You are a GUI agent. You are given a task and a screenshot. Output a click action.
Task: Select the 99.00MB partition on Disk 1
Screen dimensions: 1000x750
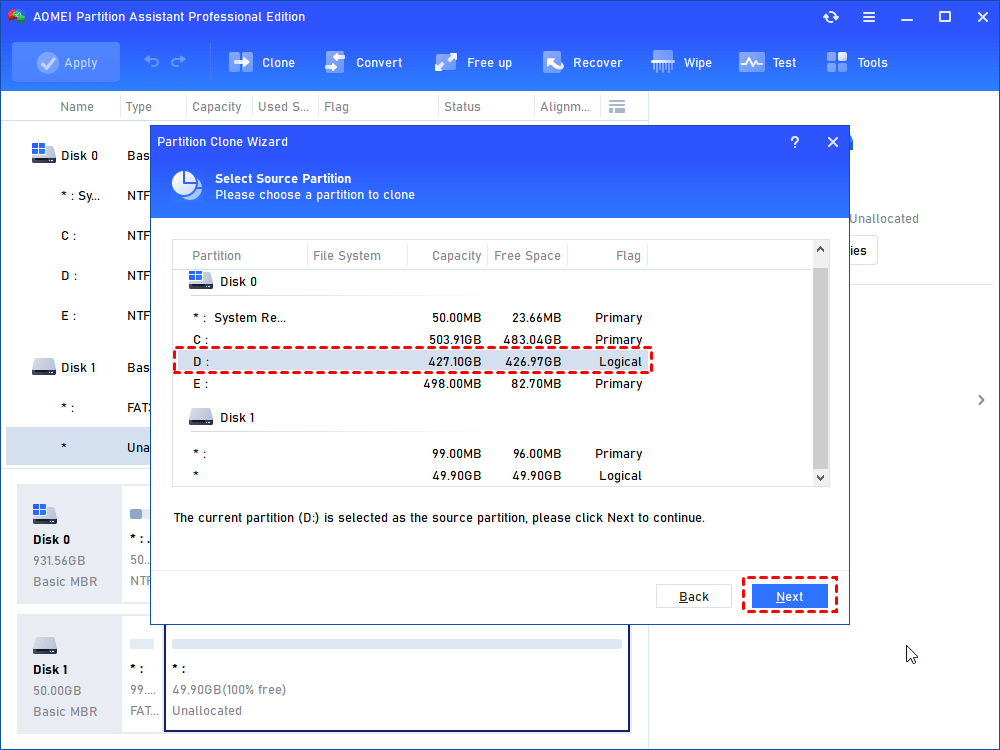(x=413, y=453)
